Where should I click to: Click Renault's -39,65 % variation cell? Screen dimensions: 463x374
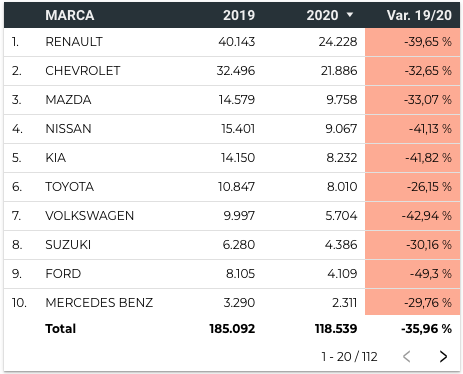coord(413,42)
